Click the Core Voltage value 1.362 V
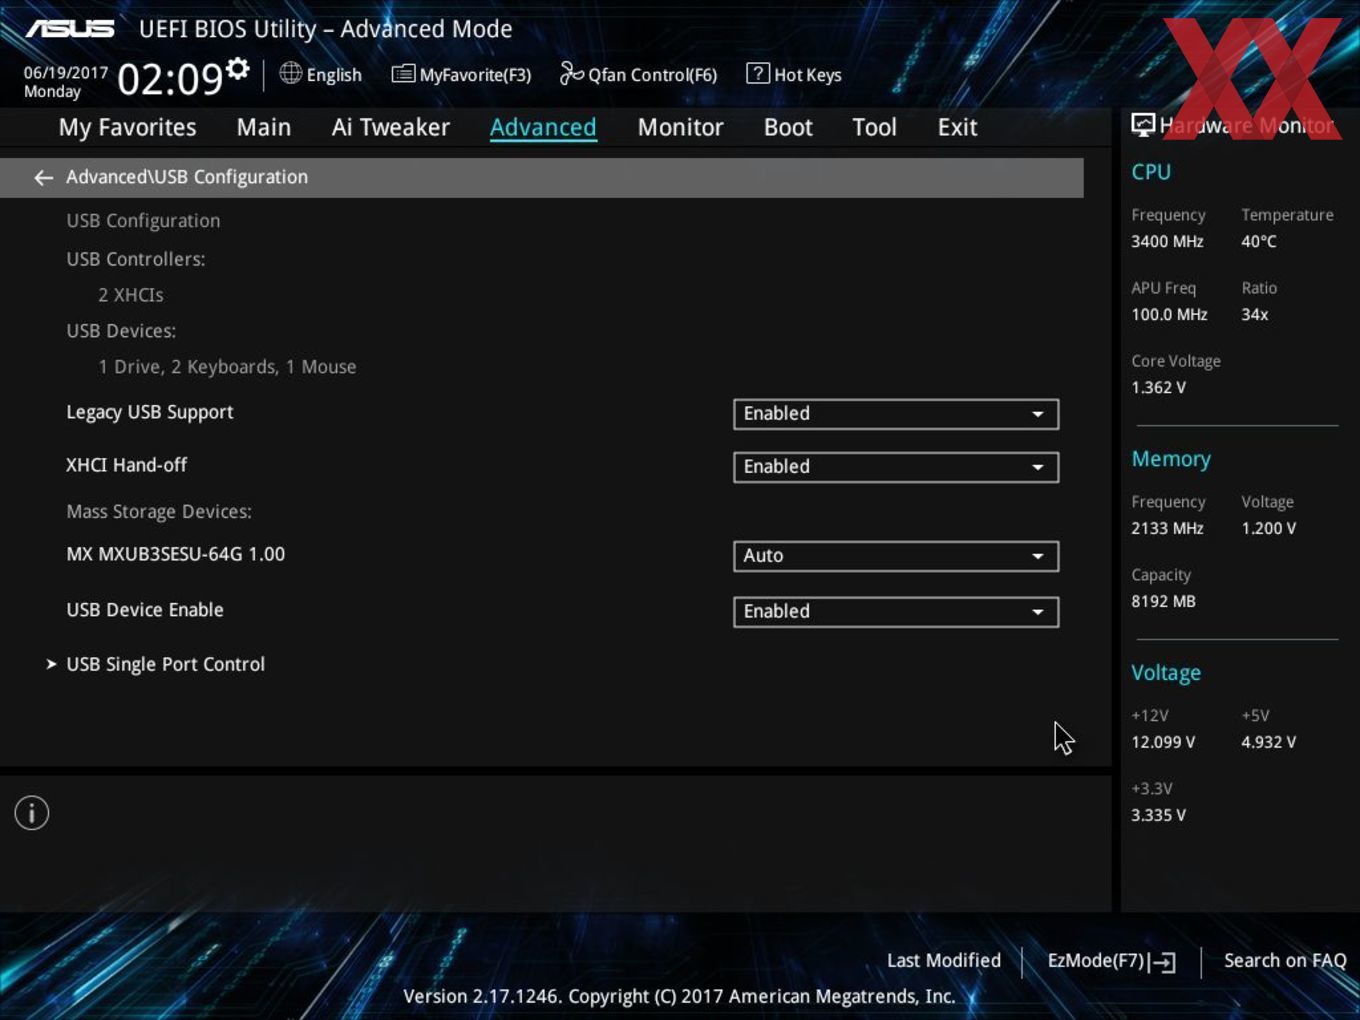The height and width of the screenshot is (1020, 1360). point(1158,387)
